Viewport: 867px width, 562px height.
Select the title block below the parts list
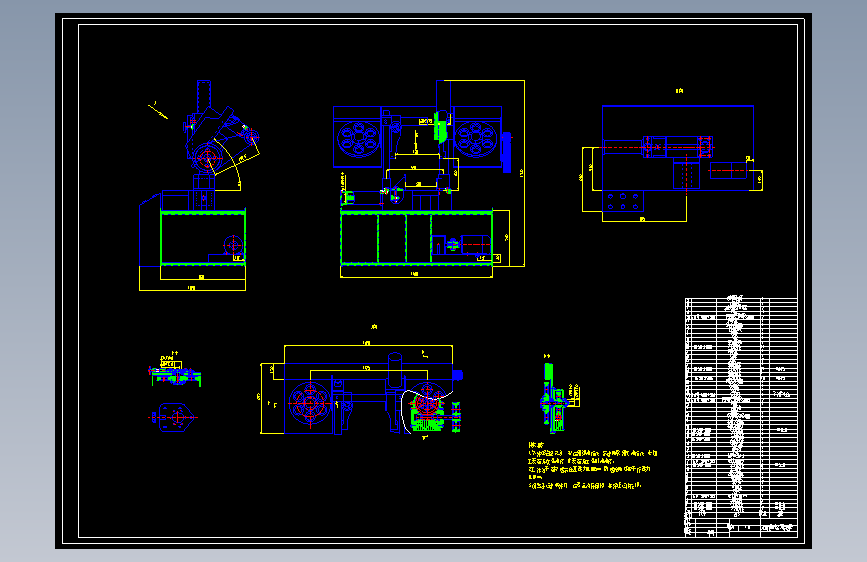coord(741,528)
